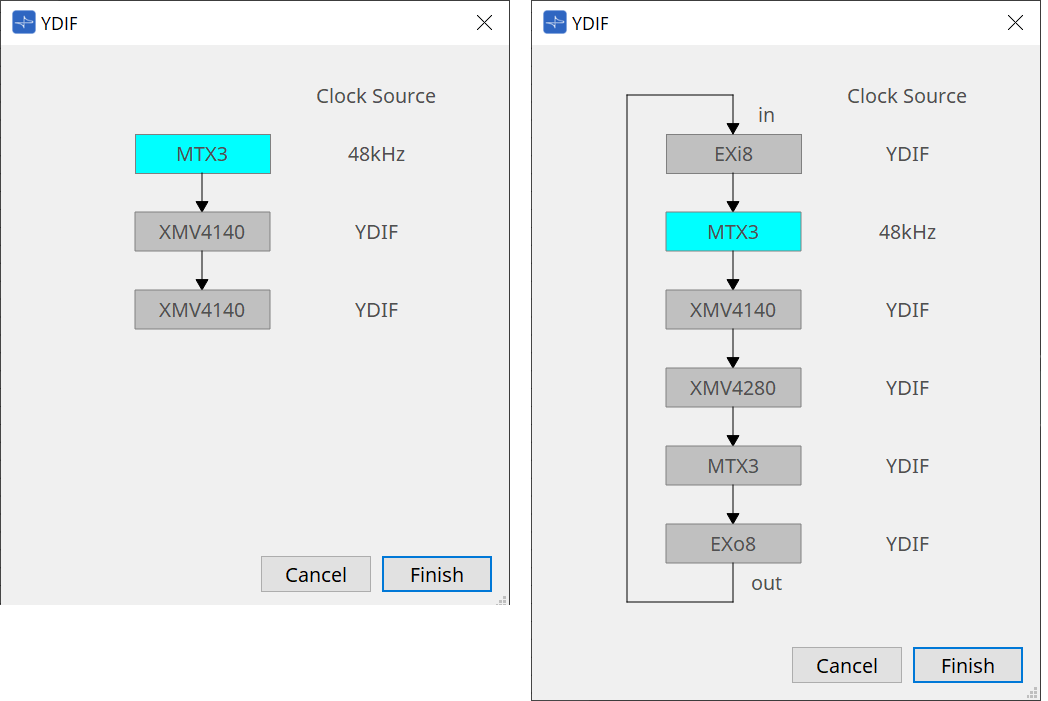Click the 48kHz clock source in left dialog

376,154
